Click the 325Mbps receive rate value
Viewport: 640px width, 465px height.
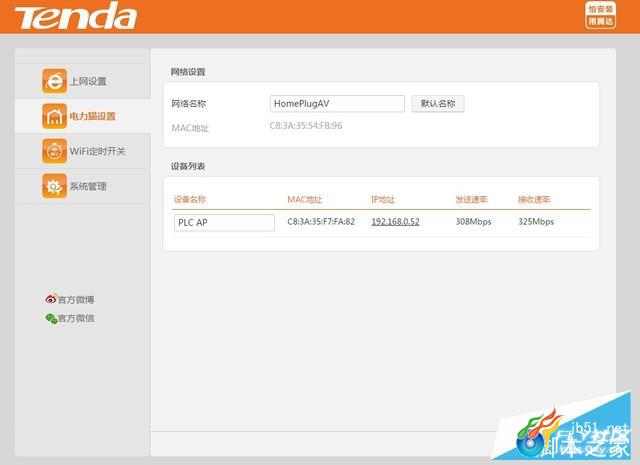(536, 222)
